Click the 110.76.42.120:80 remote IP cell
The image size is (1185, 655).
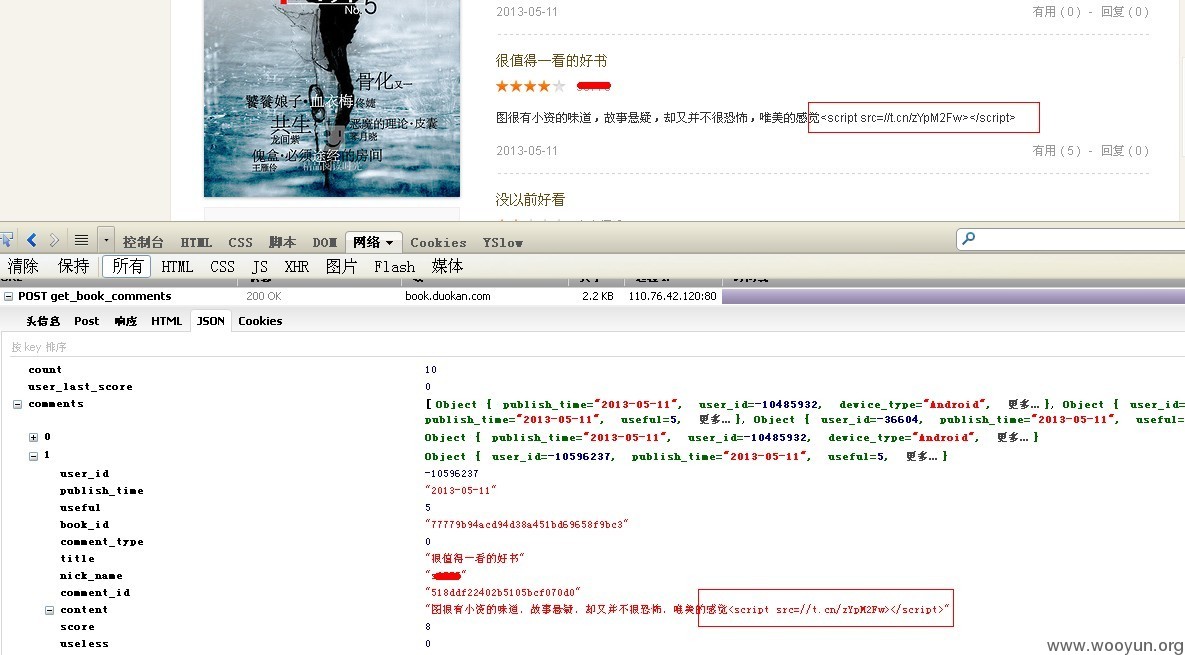(672, 296)
